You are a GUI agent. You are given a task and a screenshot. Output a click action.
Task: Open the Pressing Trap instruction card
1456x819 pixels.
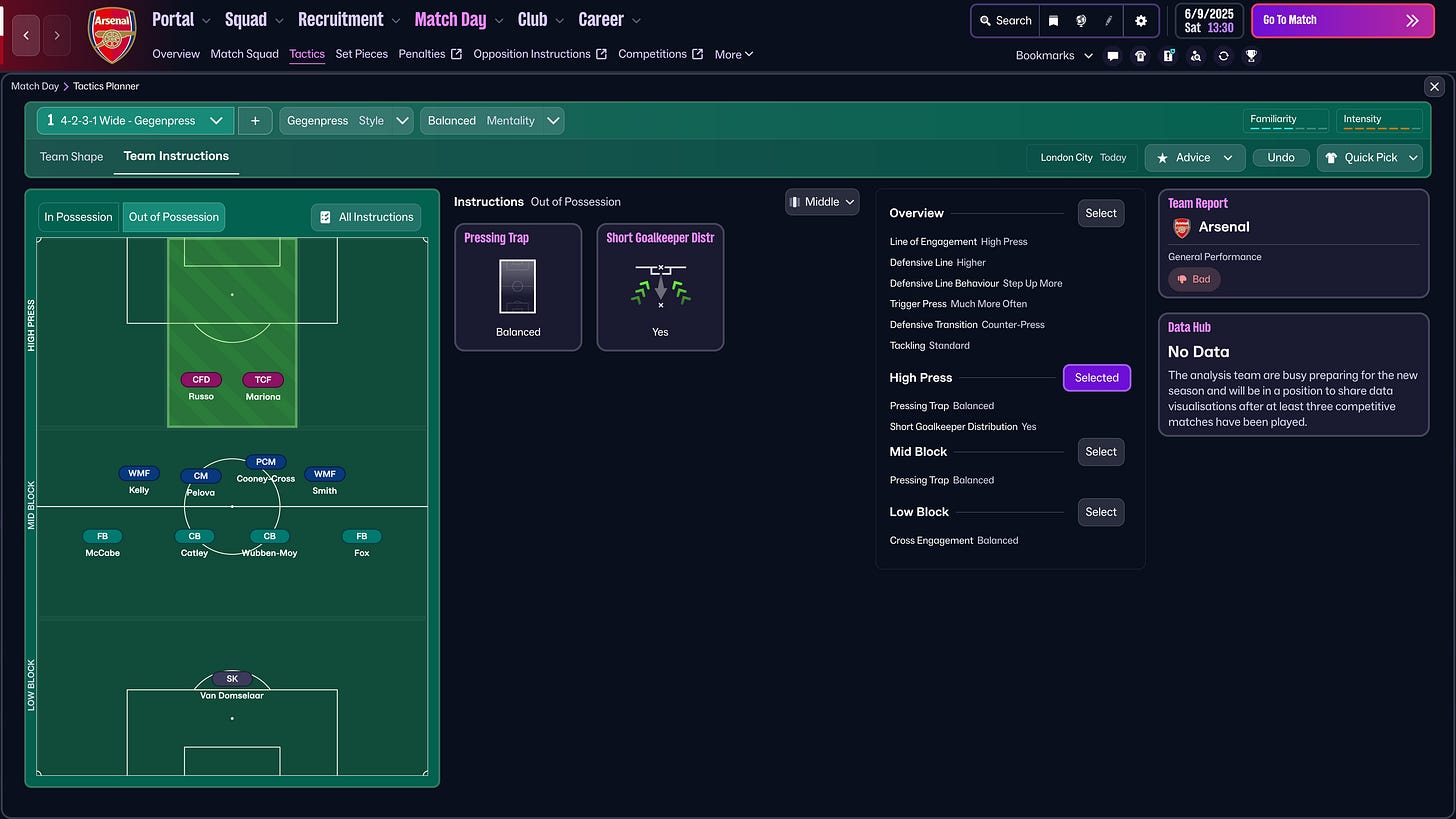click(x=518, y=287)
